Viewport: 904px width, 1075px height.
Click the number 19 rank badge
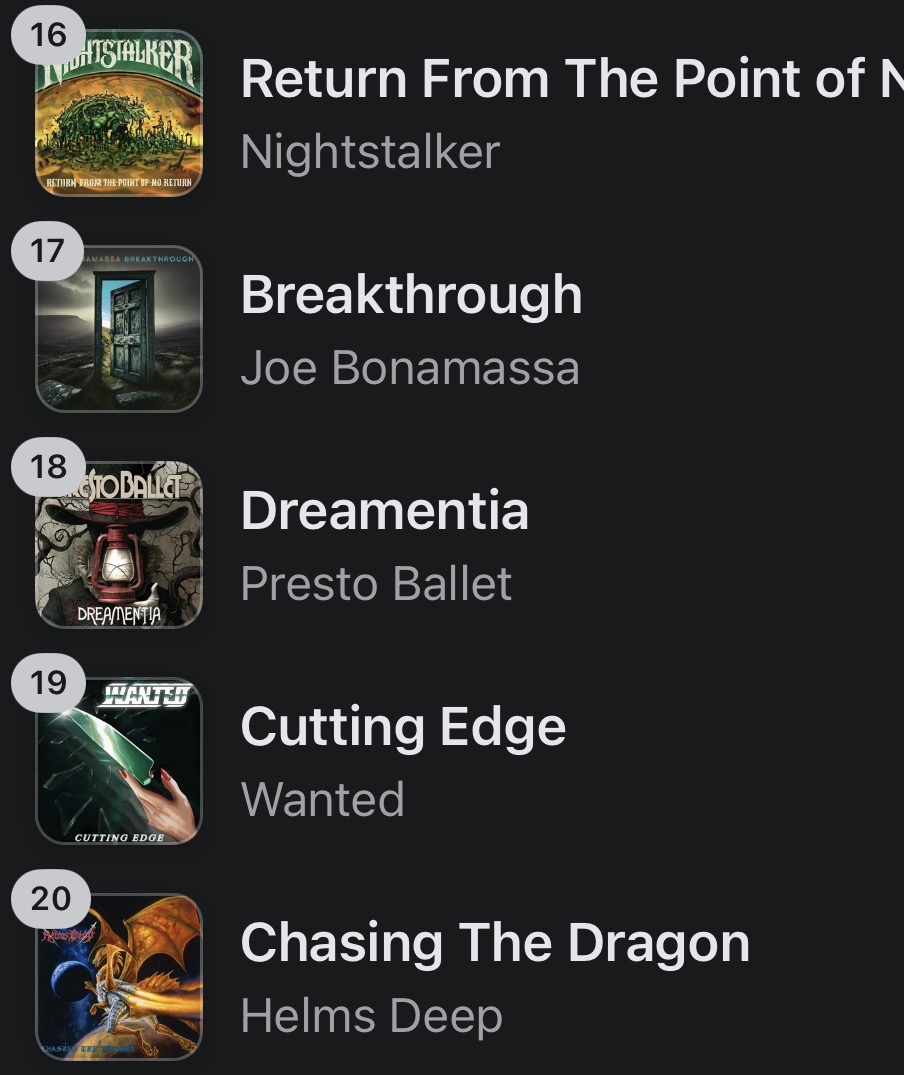(x=48, y=683)
